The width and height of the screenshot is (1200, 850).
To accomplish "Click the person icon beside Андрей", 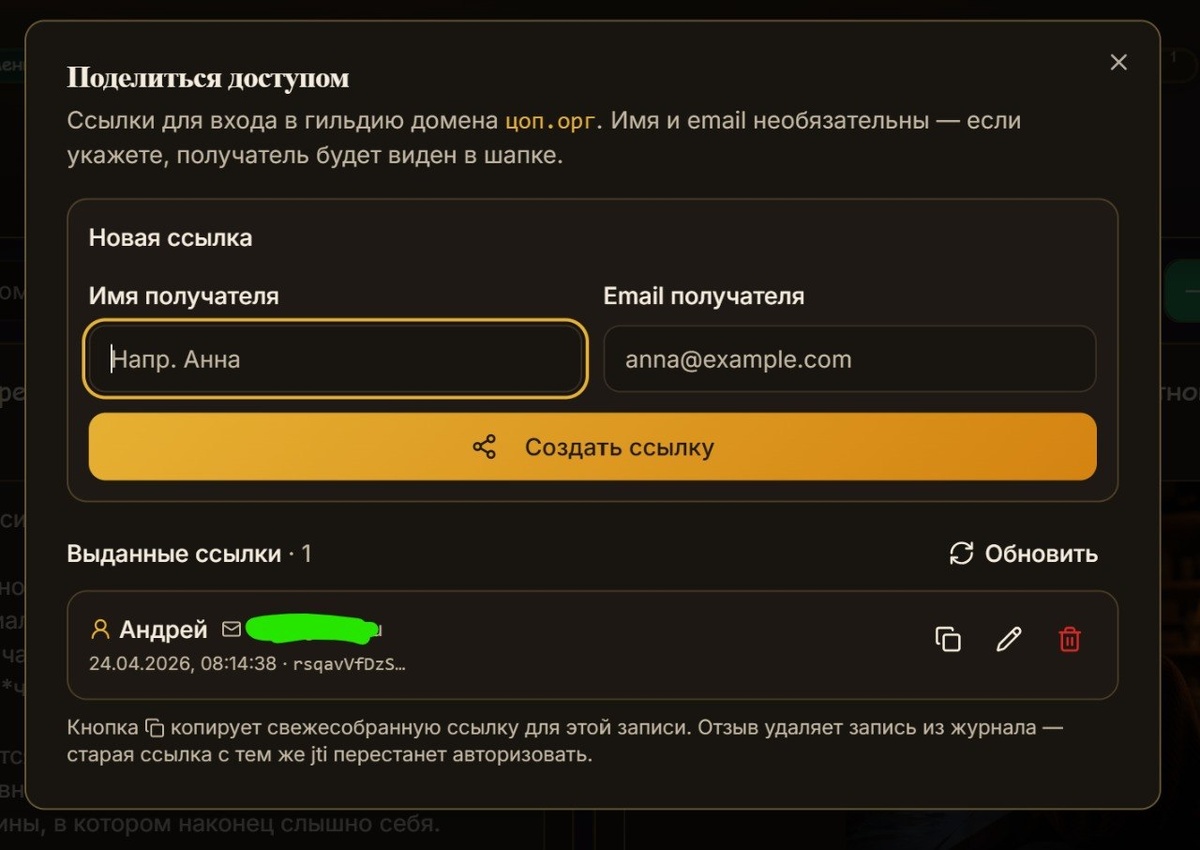I will click(100, 630).
